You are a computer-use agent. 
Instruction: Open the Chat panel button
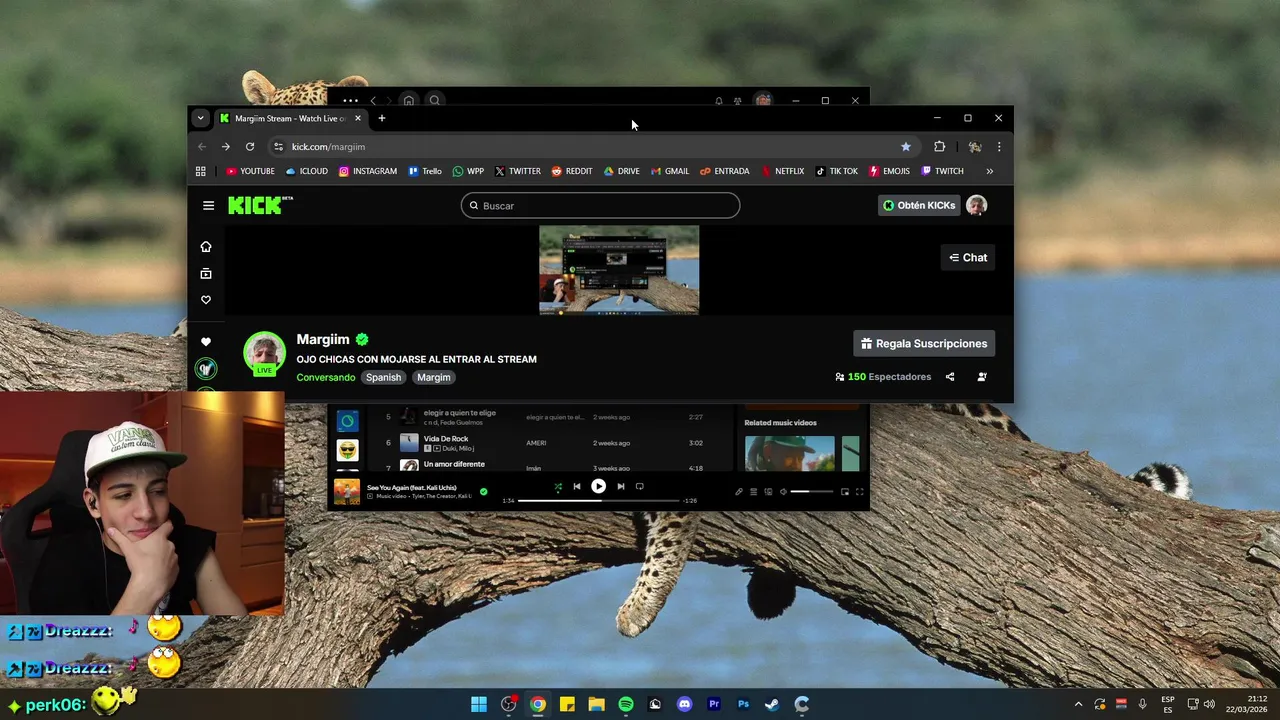point(968,258)
